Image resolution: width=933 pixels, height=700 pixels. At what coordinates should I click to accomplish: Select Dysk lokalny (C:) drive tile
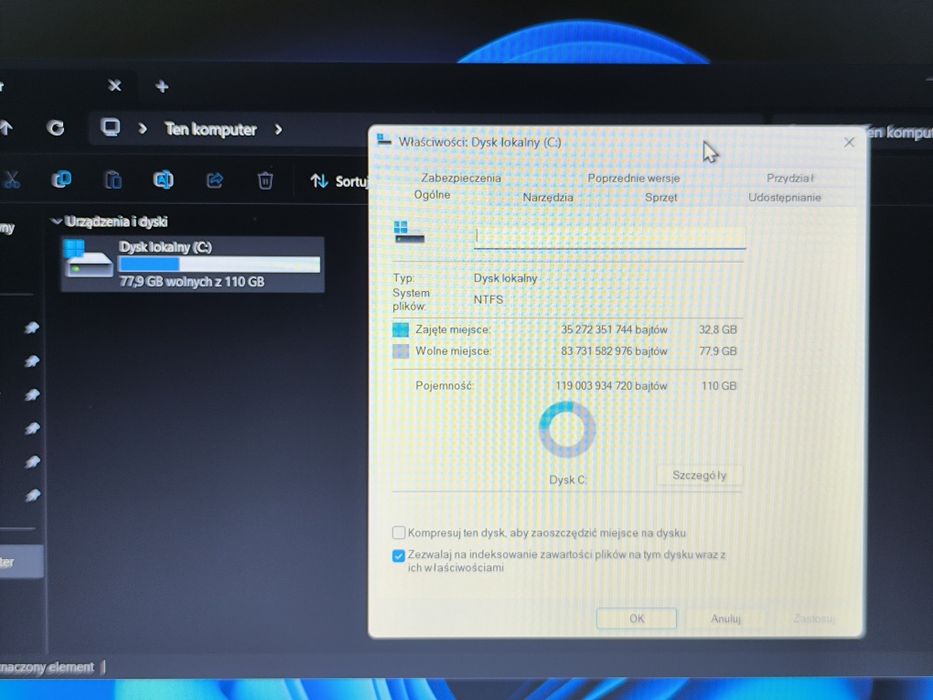[192, 264]
